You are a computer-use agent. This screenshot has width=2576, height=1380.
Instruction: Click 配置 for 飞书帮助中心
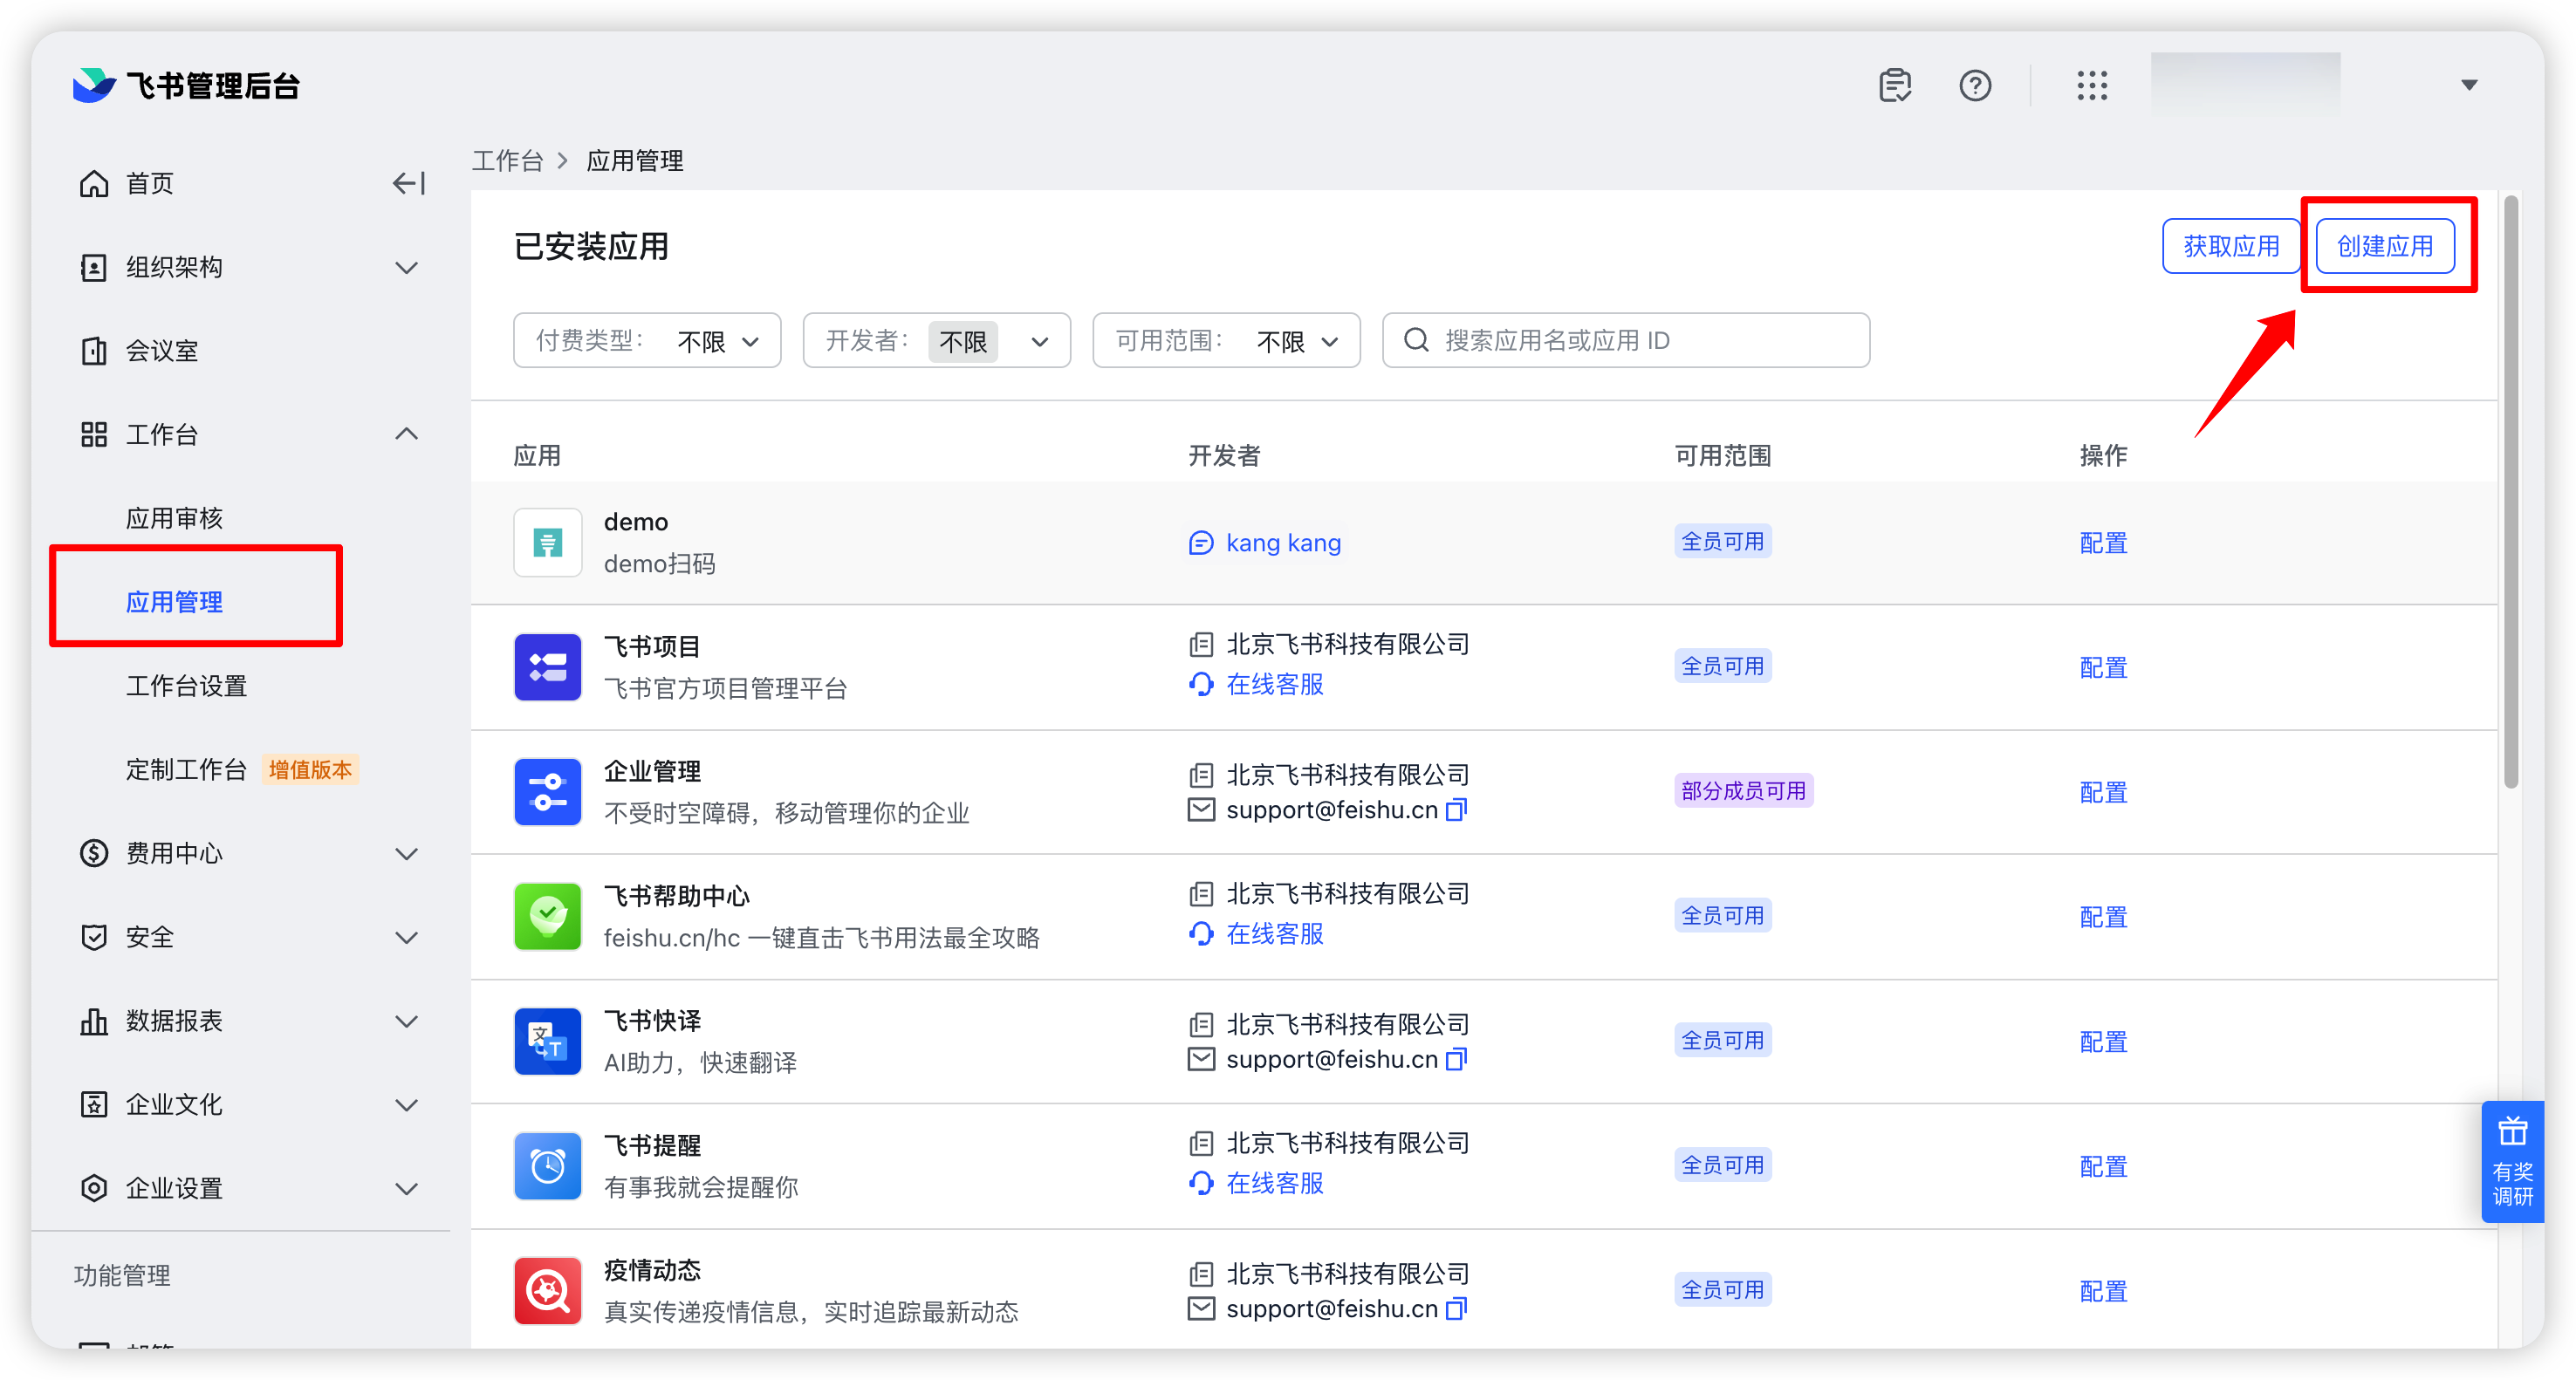click(2103, 917)
